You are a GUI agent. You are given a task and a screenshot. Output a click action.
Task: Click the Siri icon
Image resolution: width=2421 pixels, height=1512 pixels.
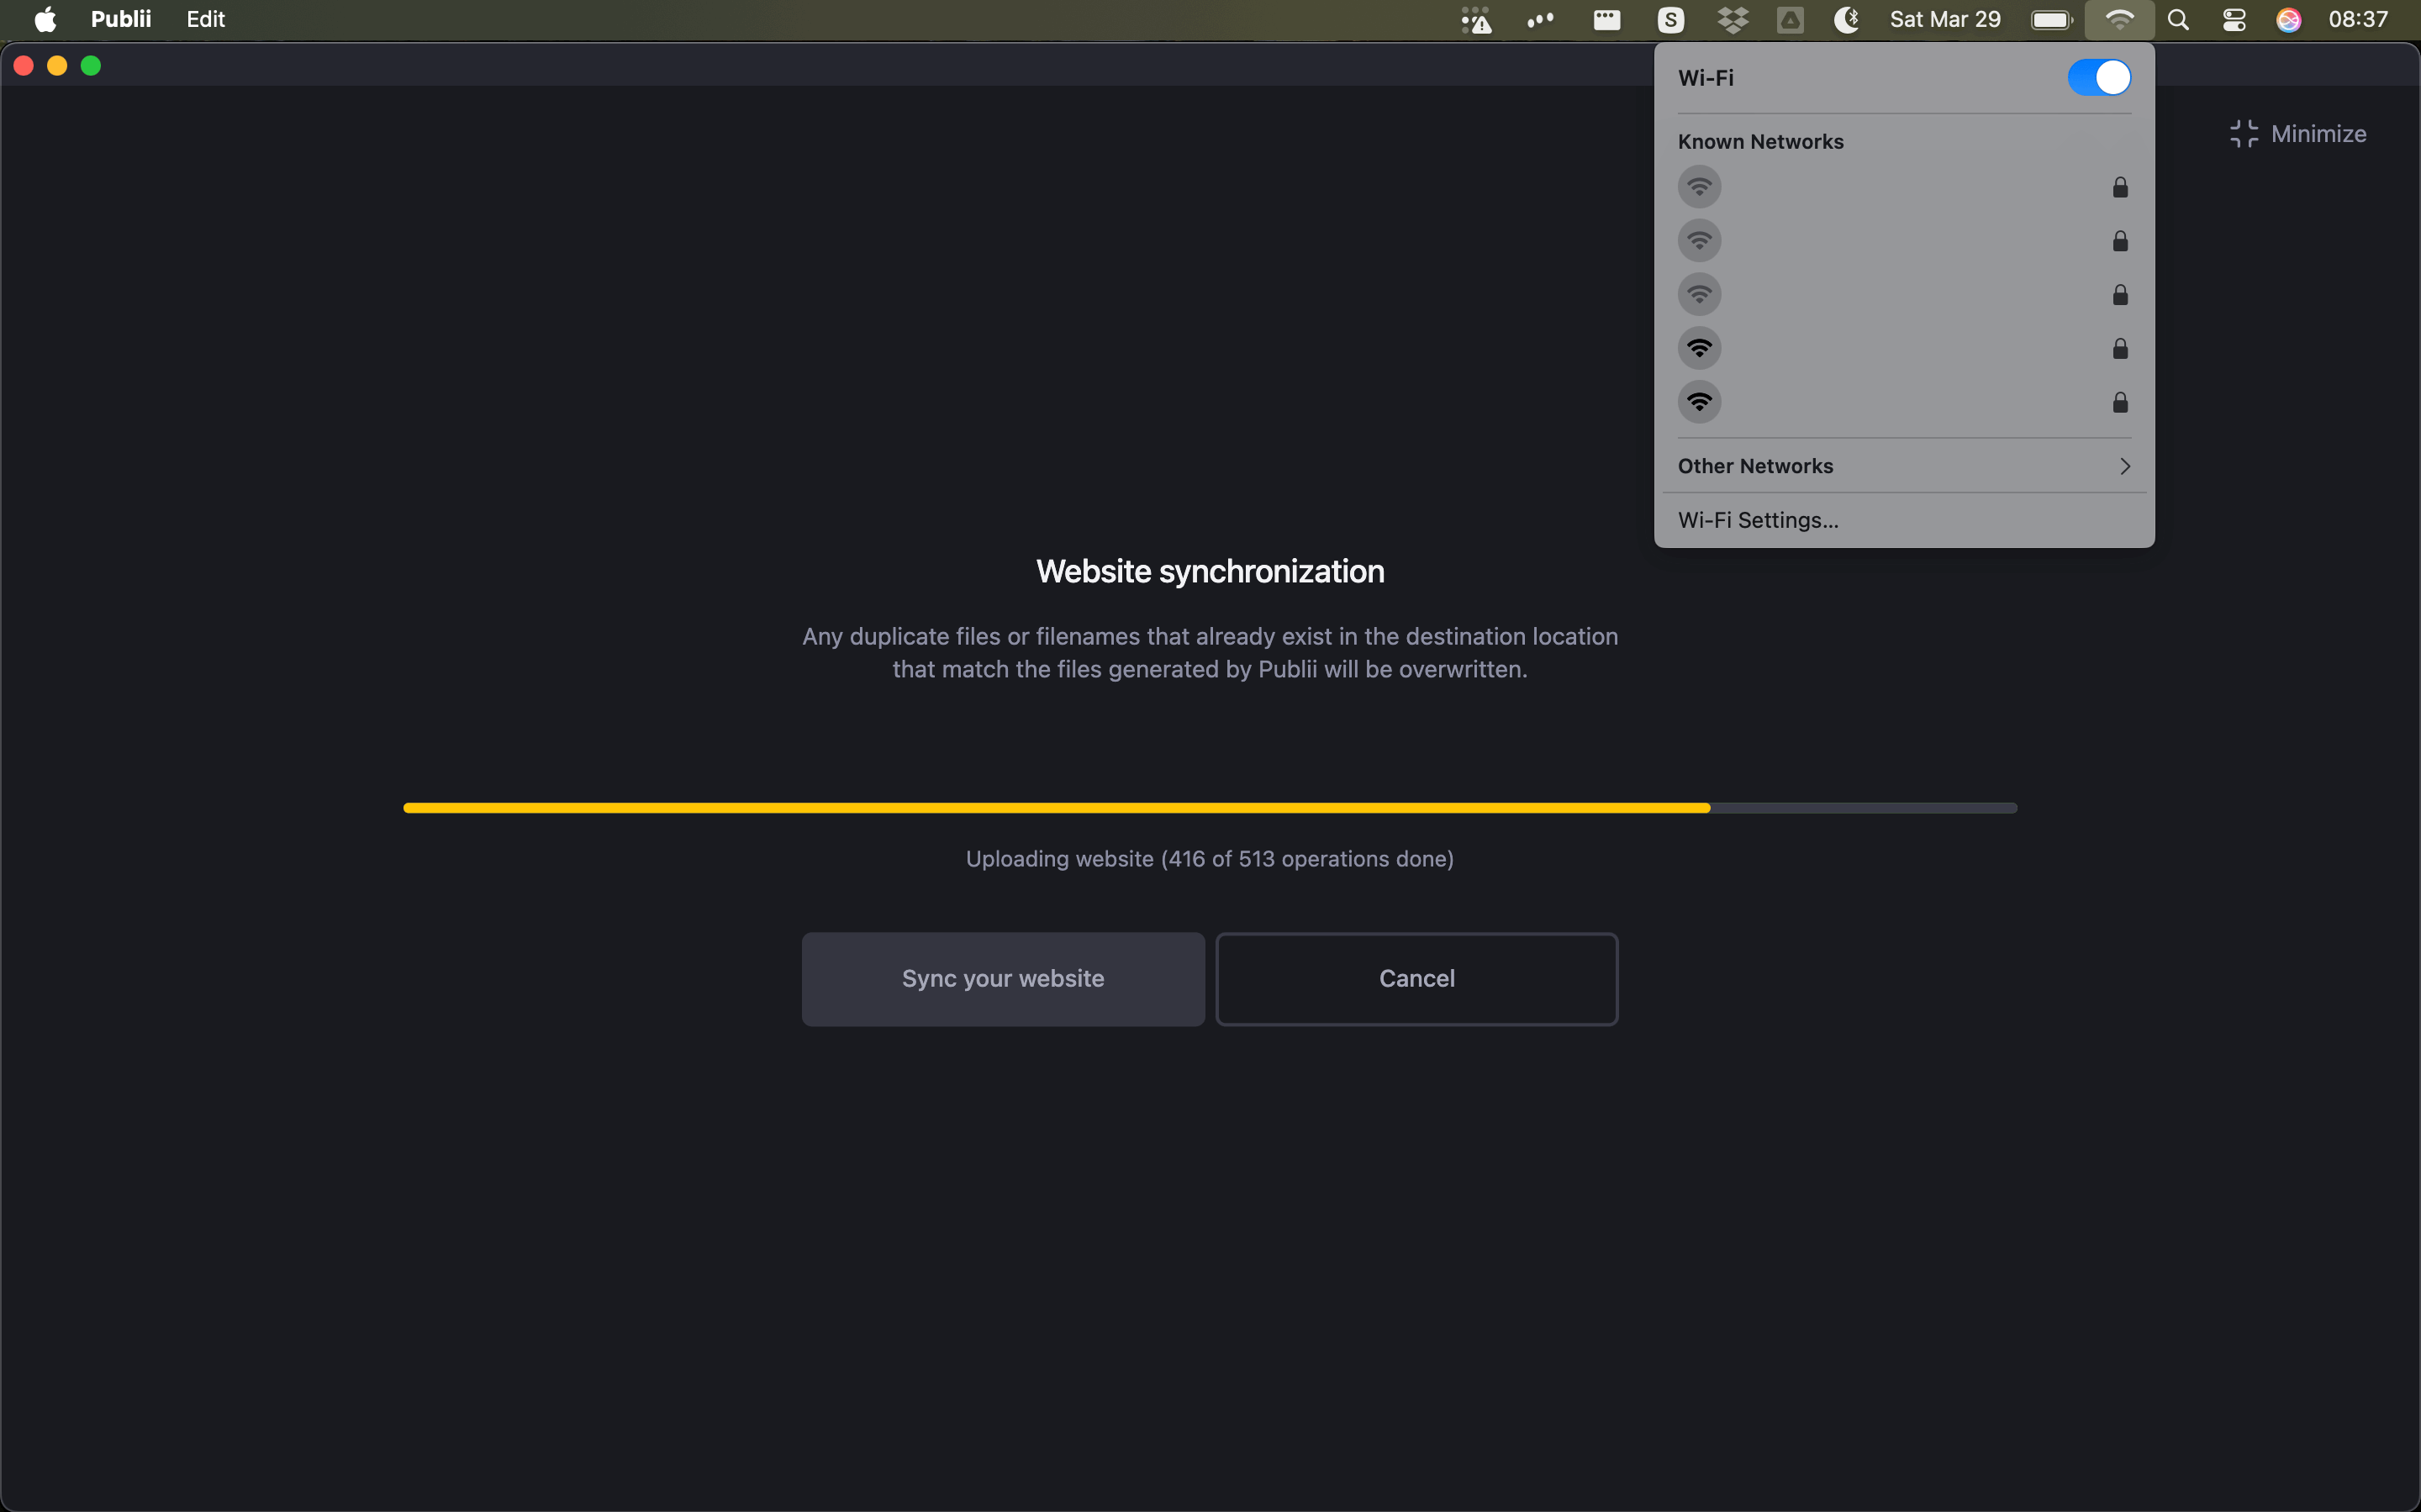2289,20
